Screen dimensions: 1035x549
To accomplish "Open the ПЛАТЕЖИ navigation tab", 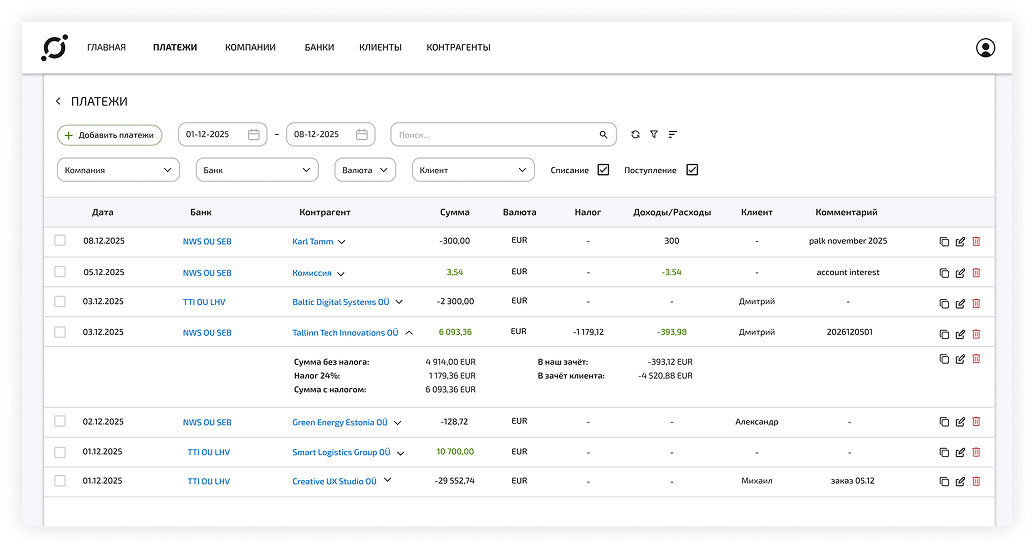I will pos(175,48).
